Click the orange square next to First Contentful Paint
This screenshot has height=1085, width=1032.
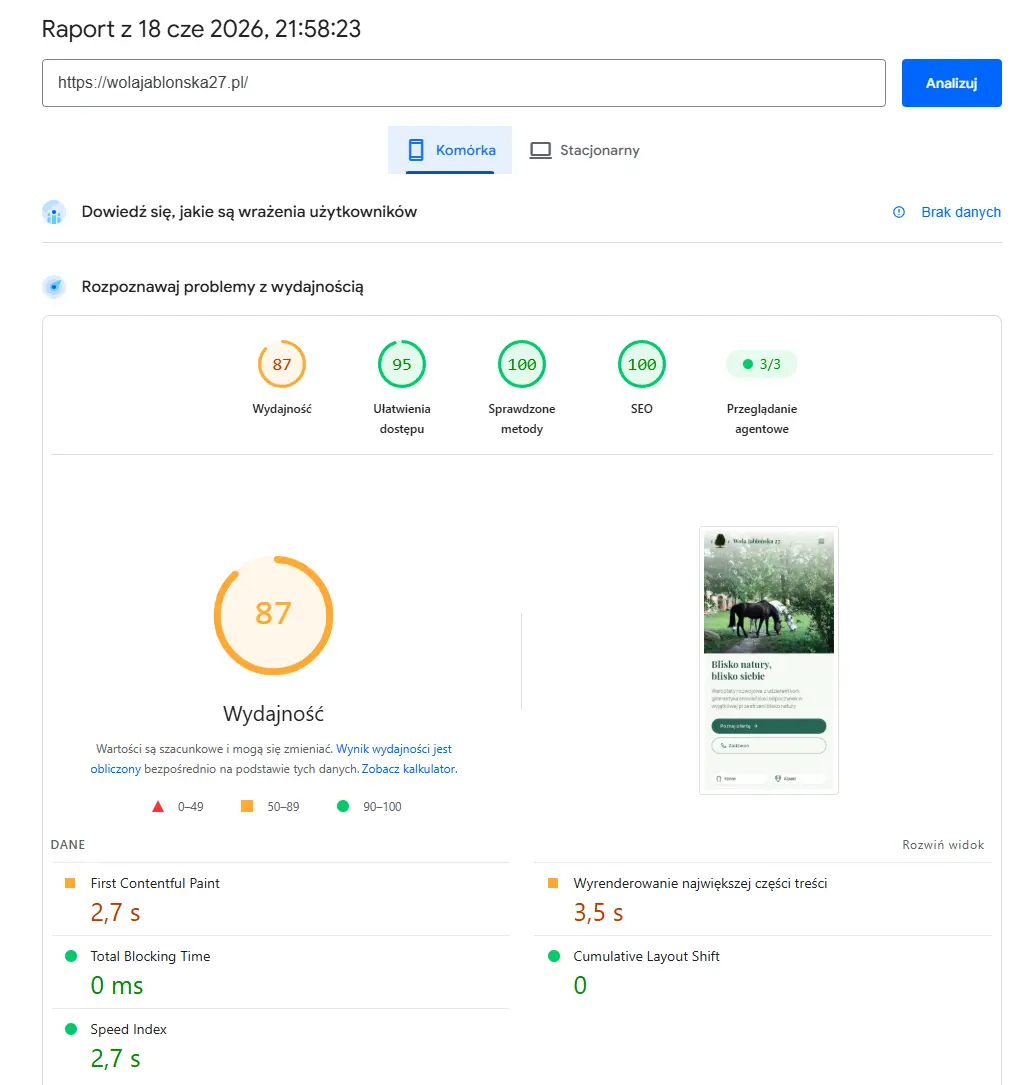(x=70, y=883)
